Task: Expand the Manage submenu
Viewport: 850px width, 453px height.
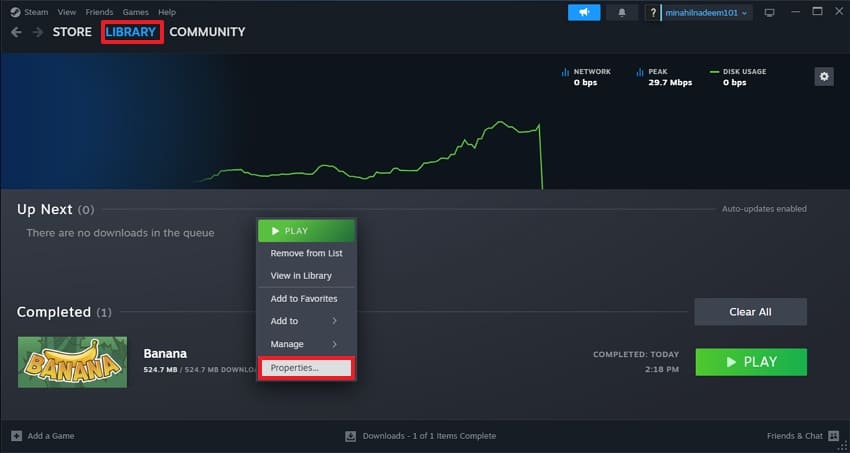Action: click(306, 344)
